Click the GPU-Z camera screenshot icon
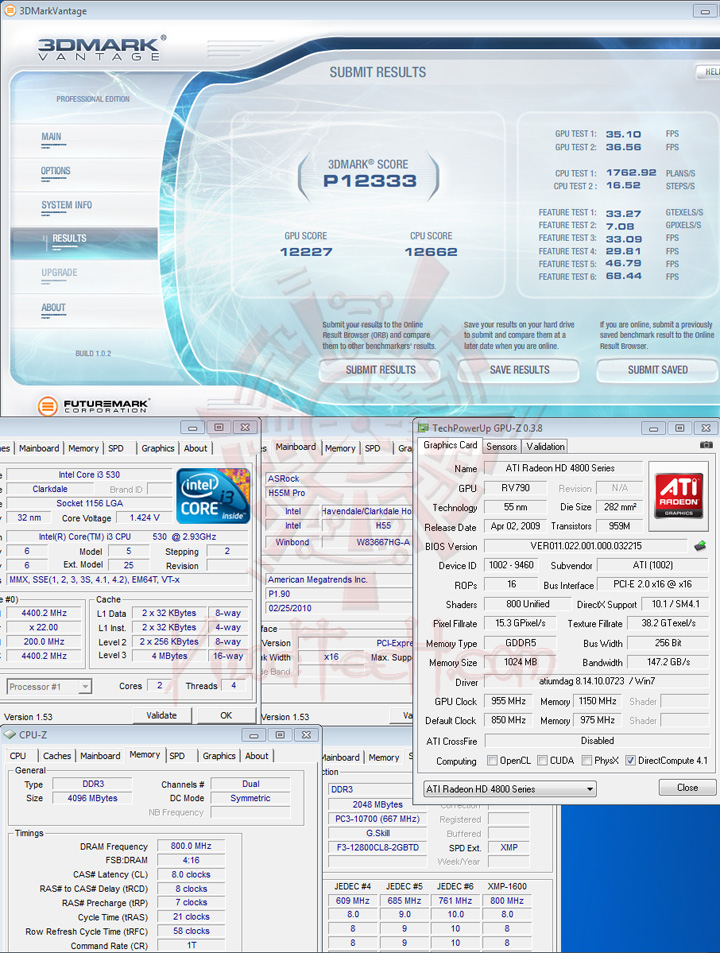This screenshot has width=720, height=953. (705, 446)
